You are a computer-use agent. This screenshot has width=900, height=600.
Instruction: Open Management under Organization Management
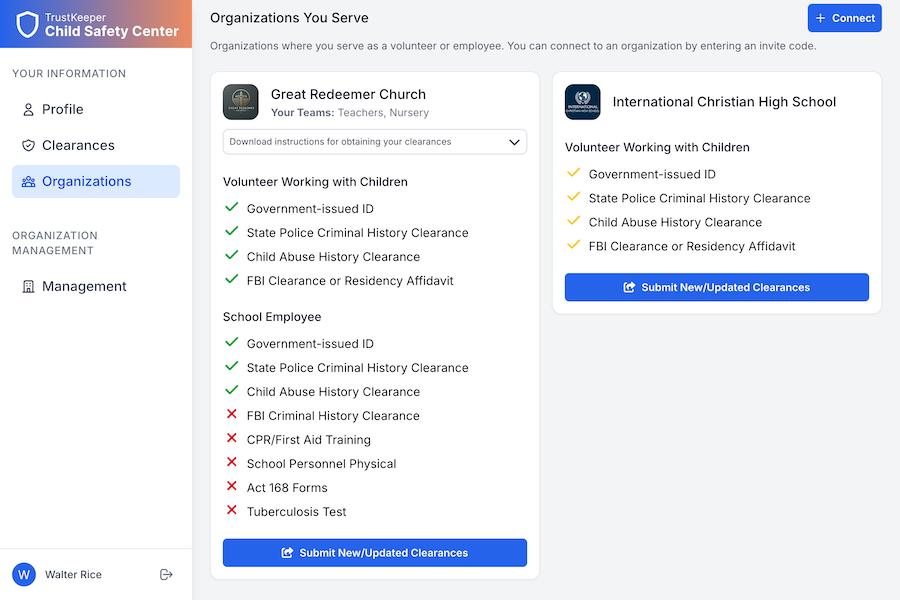click(x=84, y=286)
